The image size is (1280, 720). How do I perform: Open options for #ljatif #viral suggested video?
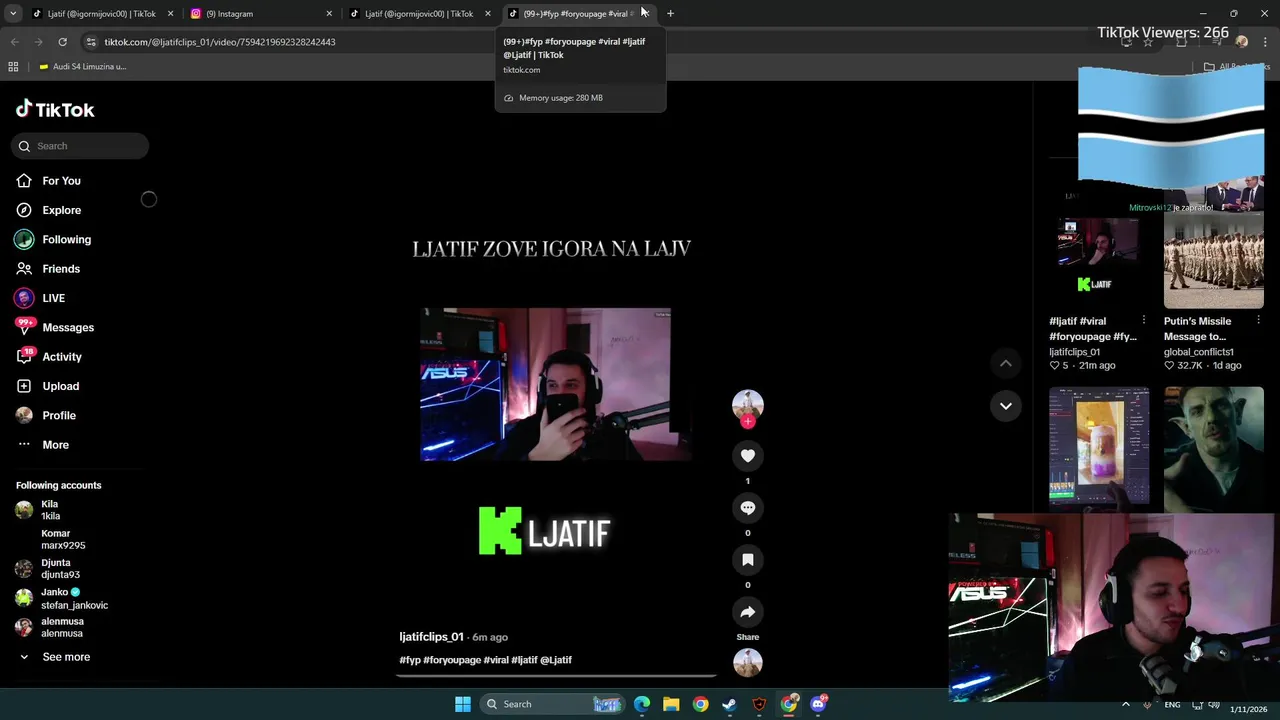point(1143,321)
